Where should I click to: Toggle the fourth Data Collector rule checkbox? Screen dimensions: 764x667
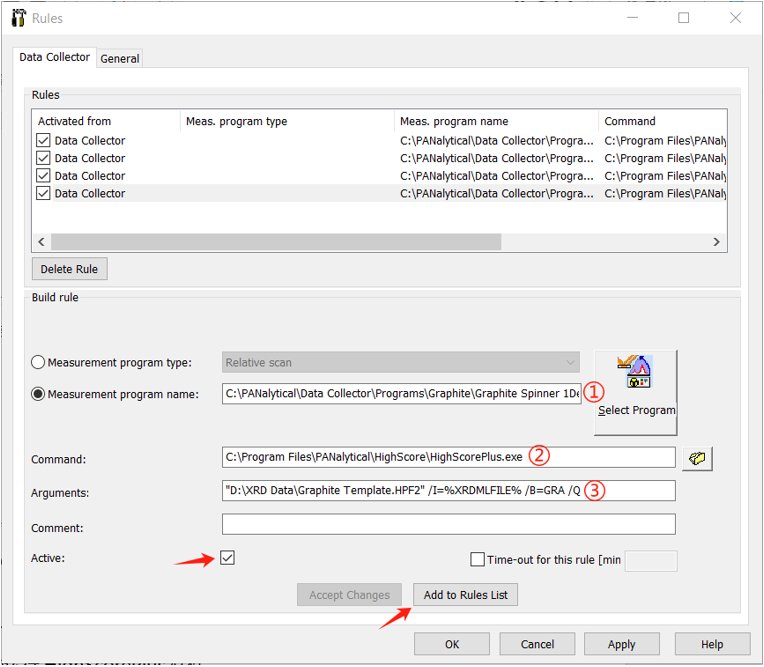pyautogui.click(x=43, y=193)
